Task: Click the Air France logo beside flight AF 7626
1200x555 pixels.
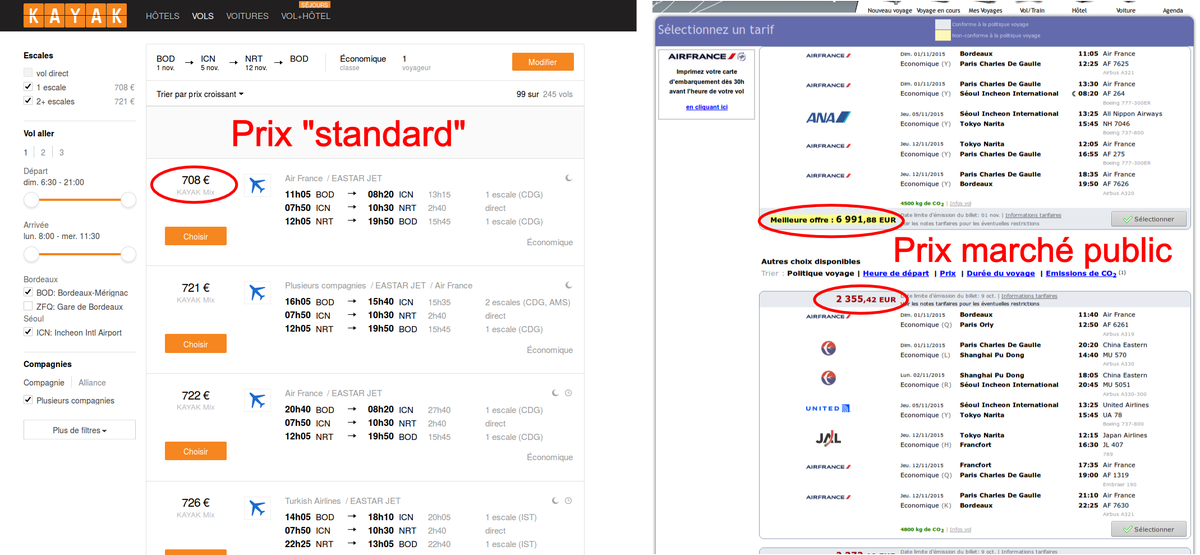Action: coord(826,176)
